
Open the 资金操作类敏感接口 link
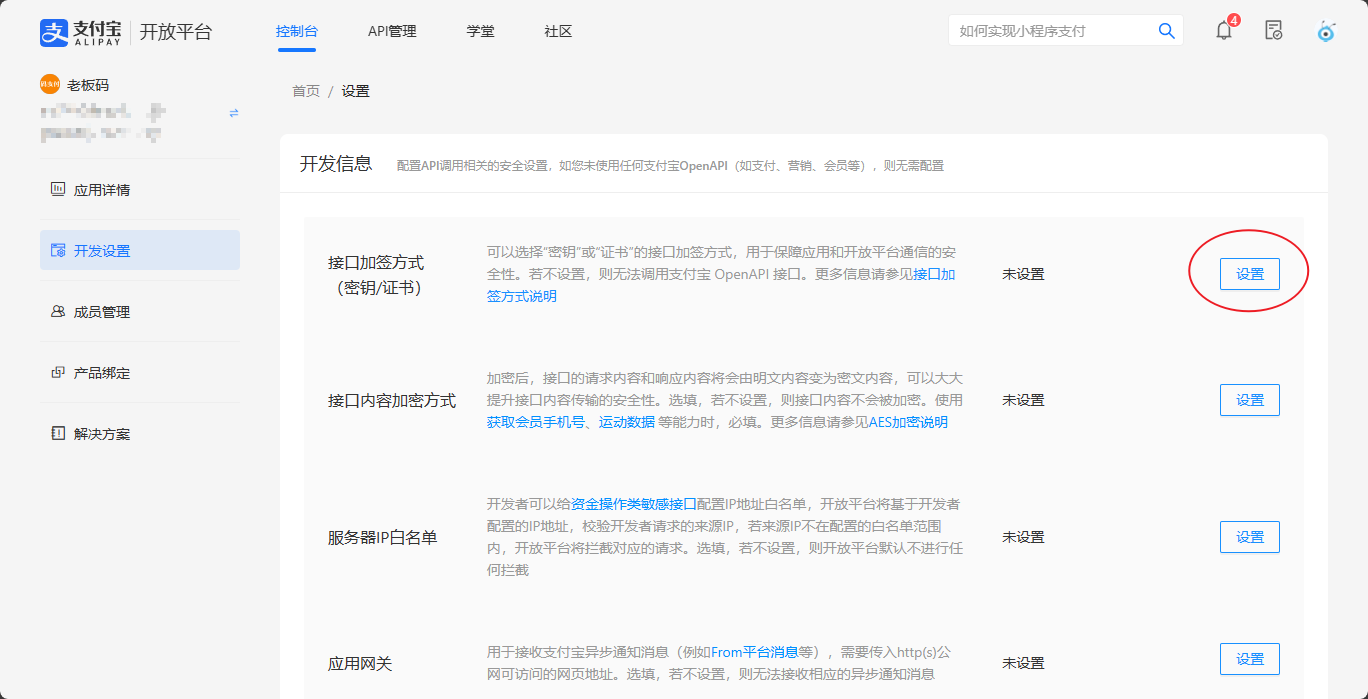[633, 504]
